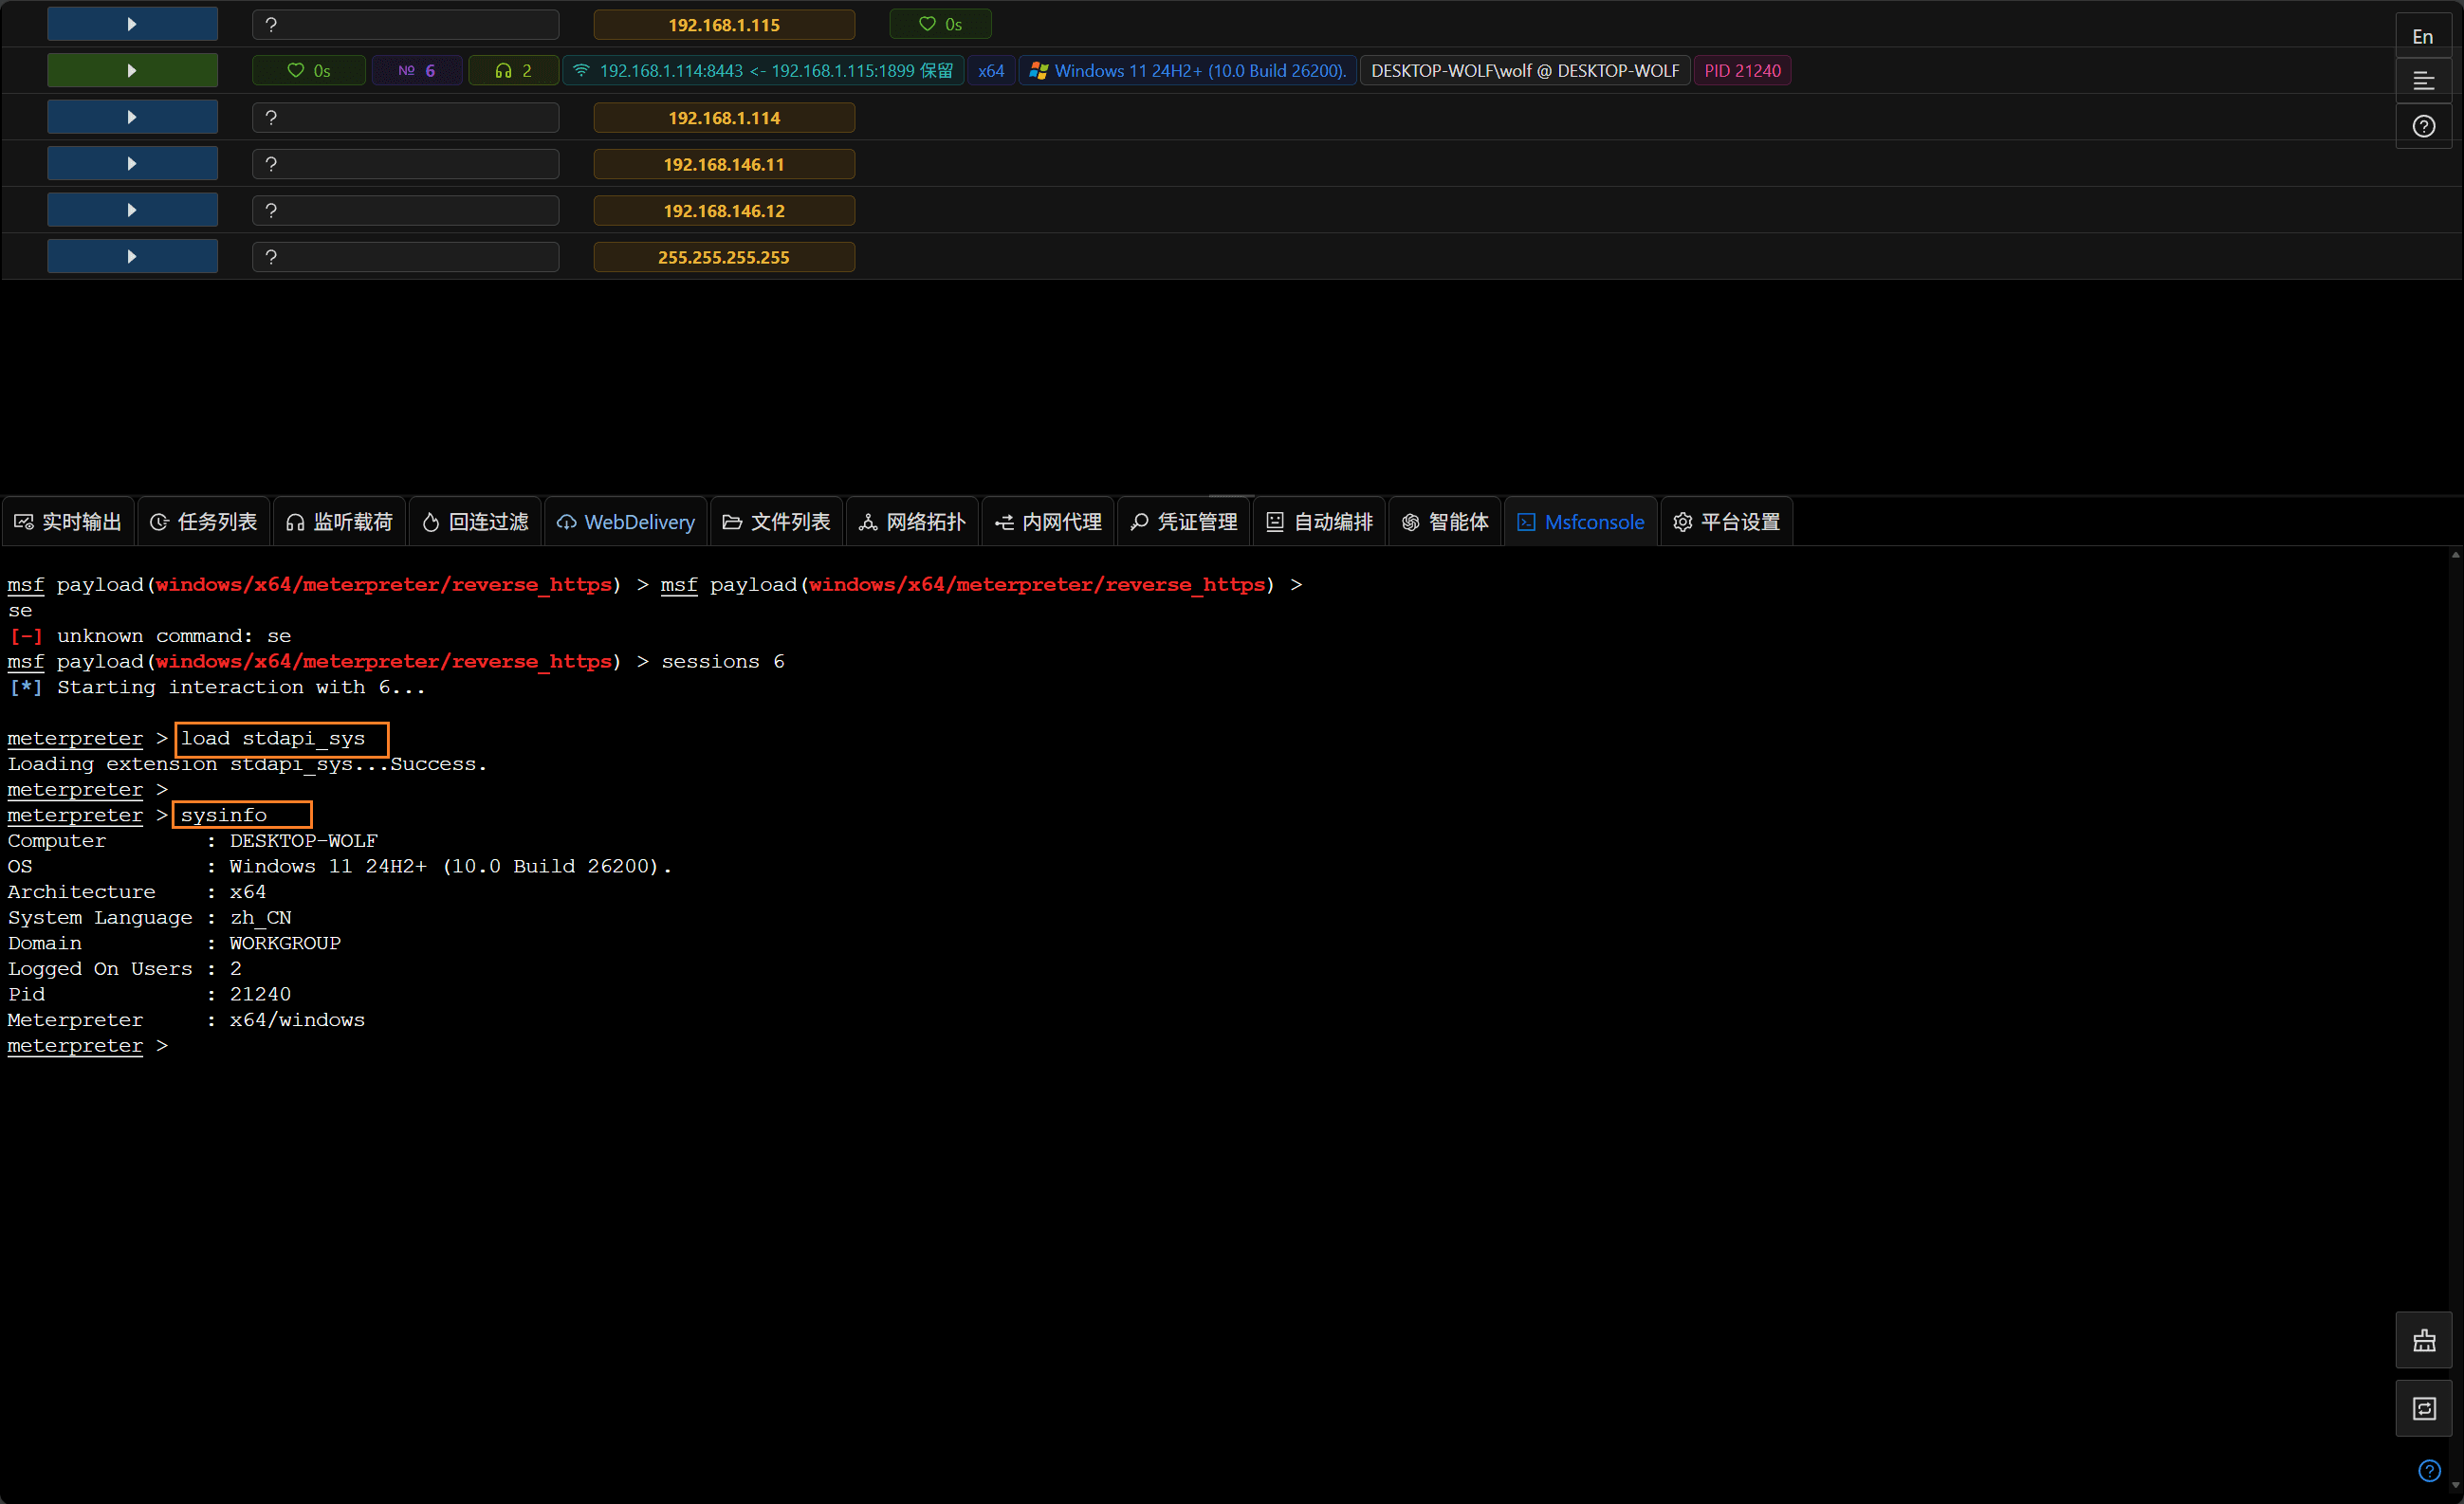Expand the 192.168.146.11 host row arrow

click(x=132, y=164)
